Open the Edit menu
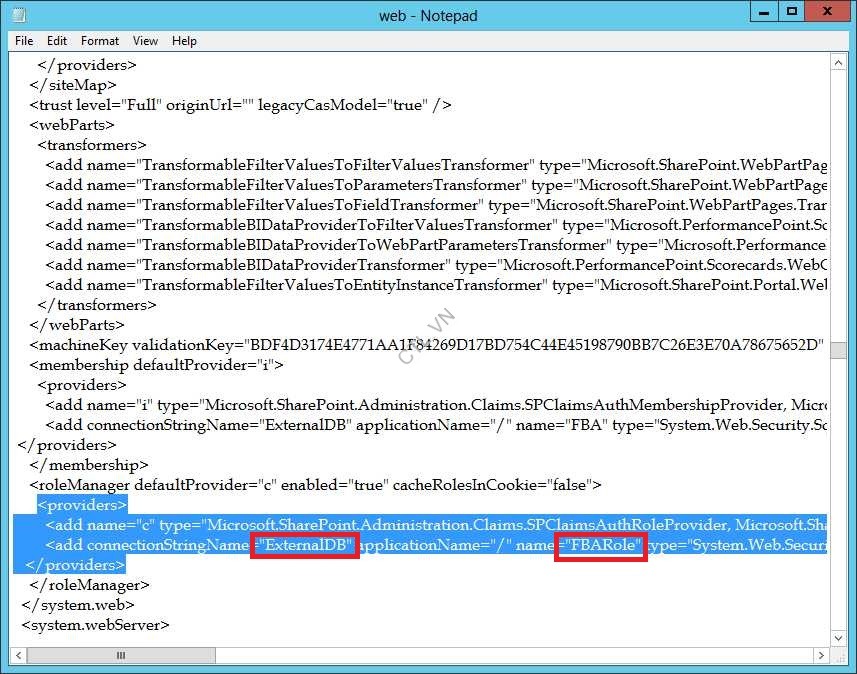 (x=57, y=41)
